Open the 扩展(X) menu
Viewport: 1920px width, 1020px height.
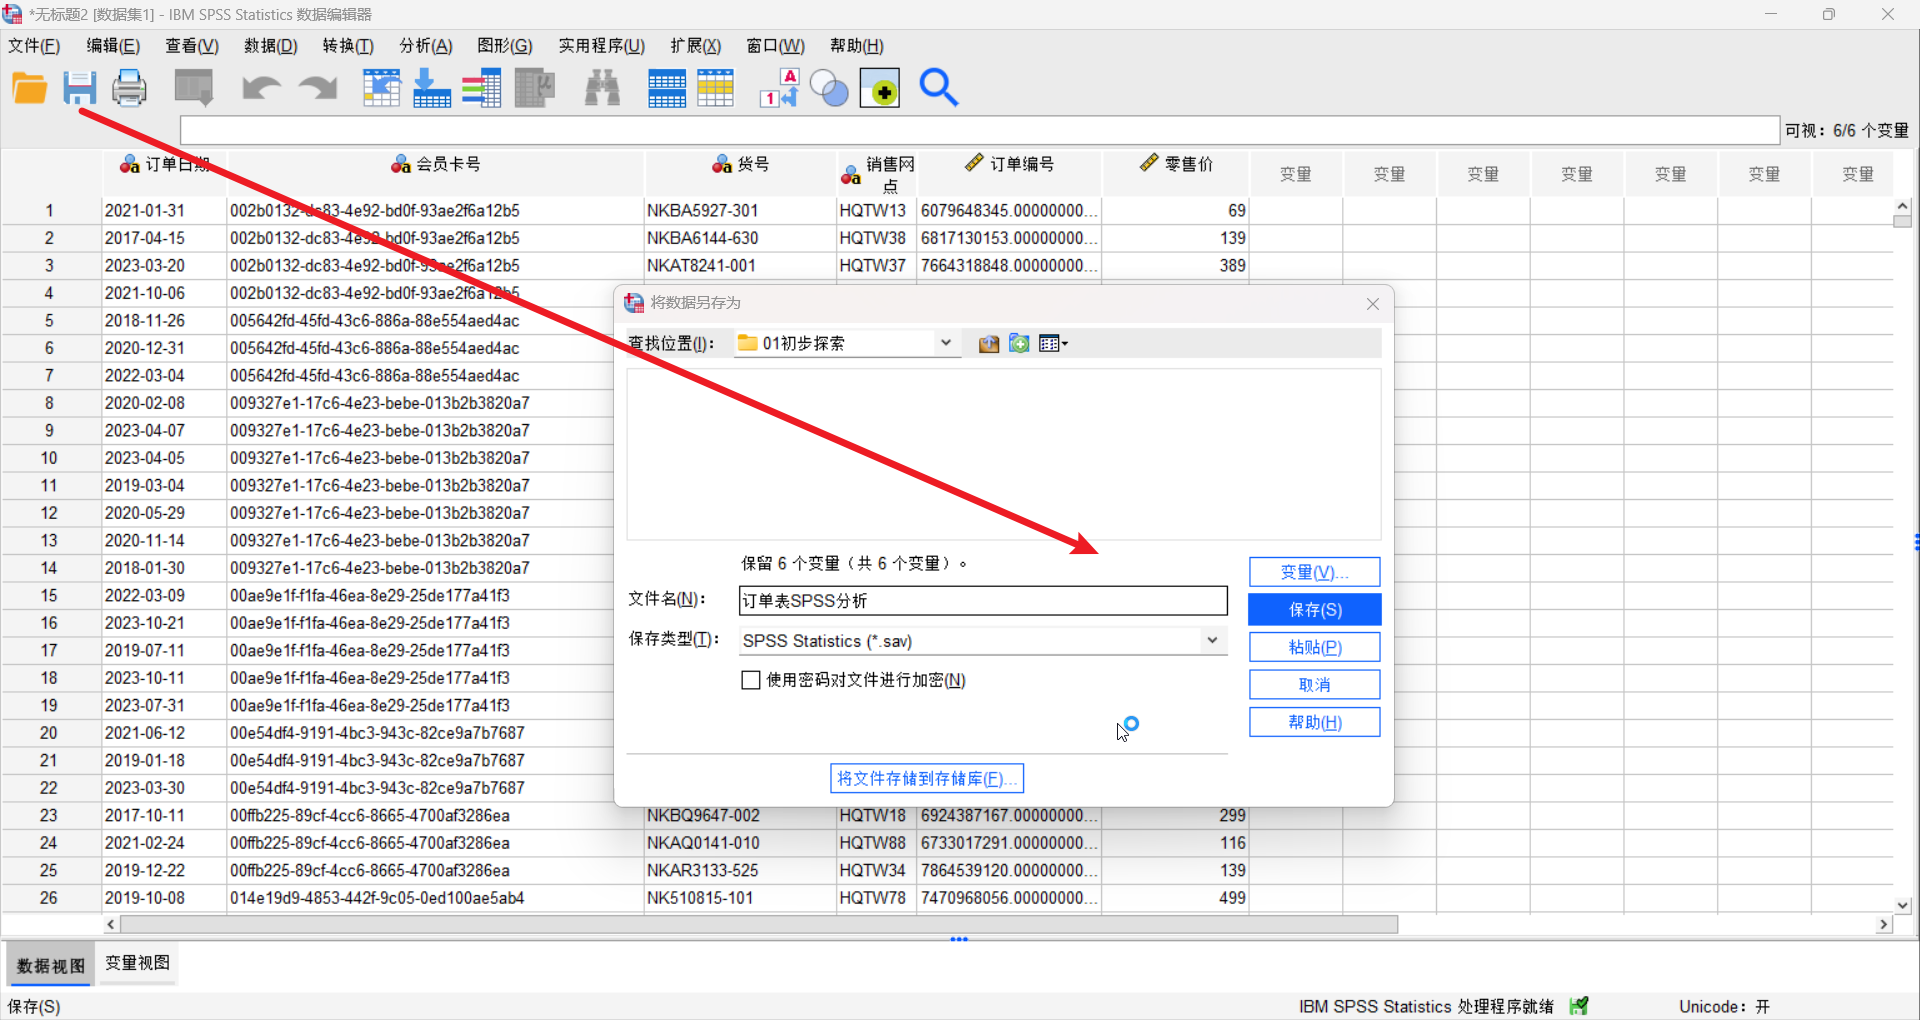point(696,46)
